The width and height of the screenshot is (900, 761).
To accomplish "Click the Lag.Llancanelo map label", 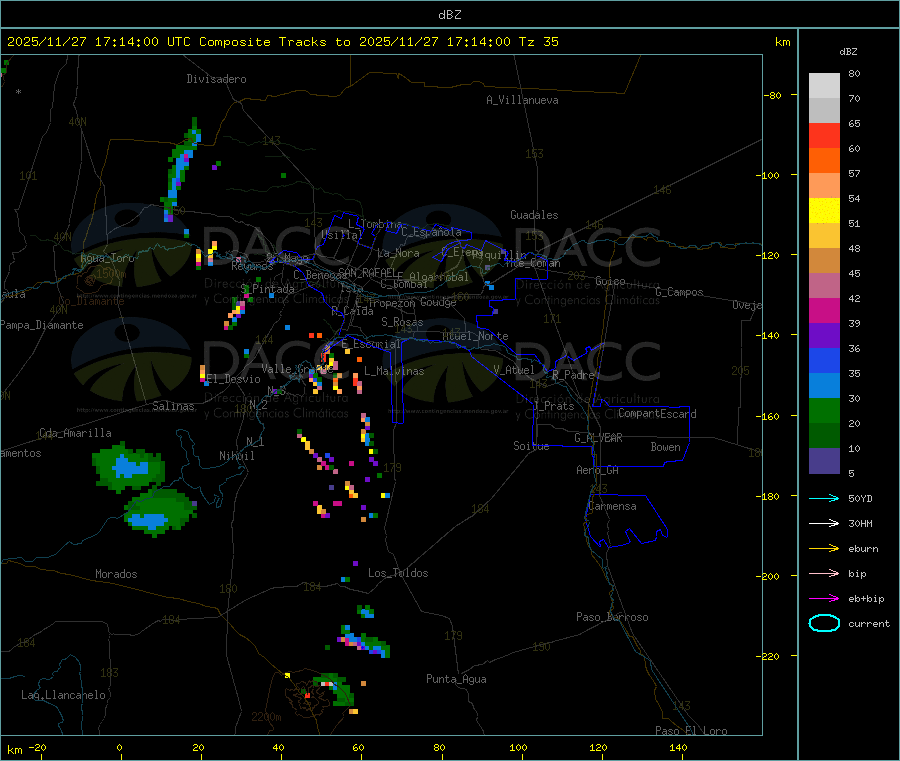I will 63,695.
